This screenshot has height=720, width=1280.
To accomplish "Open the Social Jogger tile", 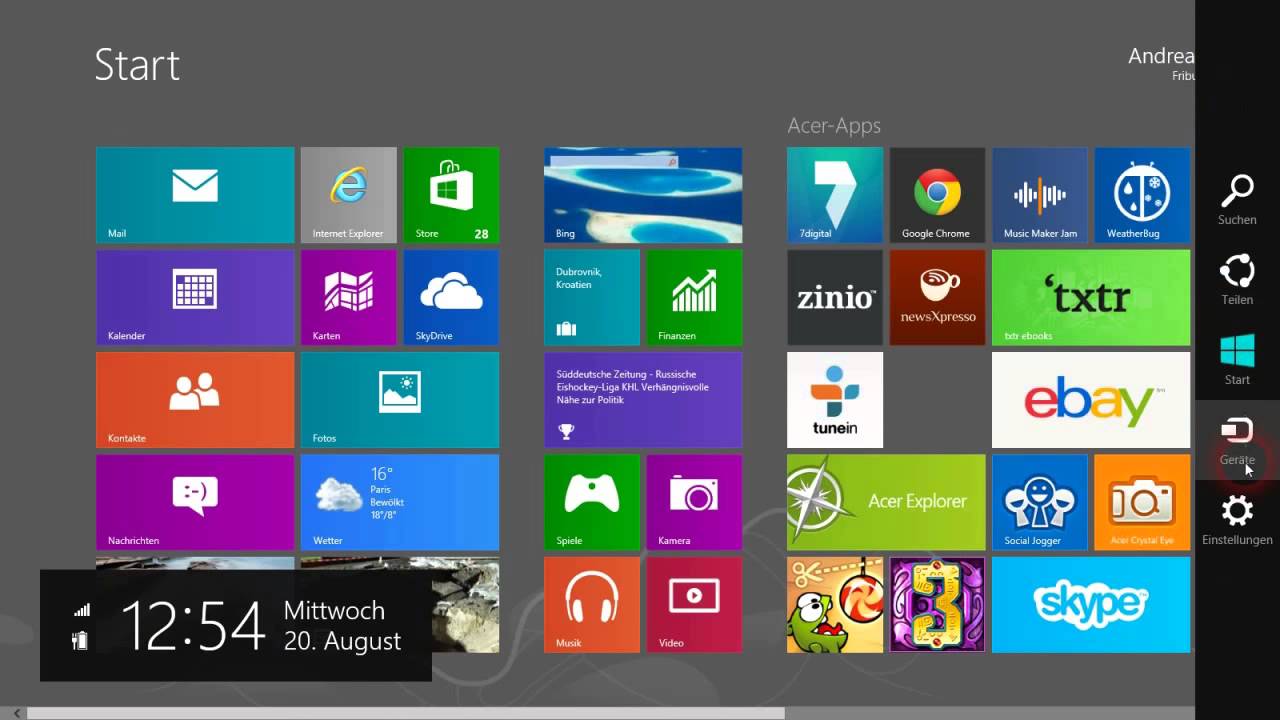I will (x=1040, y=503).
